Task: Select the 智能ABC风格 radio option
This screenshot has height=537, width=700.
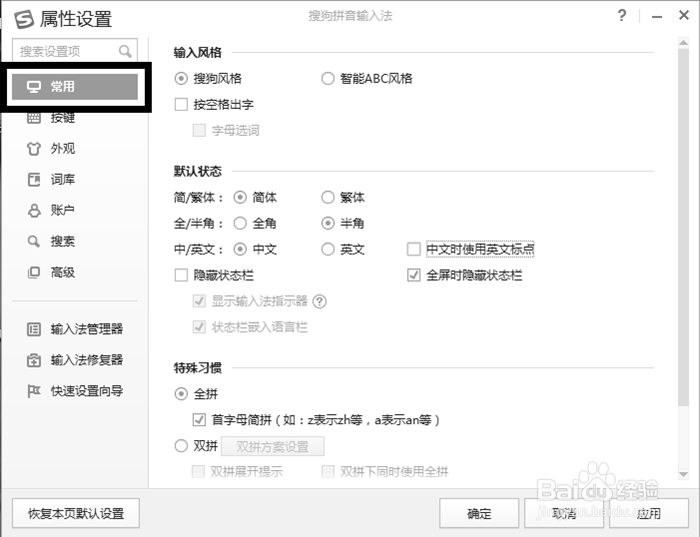Action: 328,79
